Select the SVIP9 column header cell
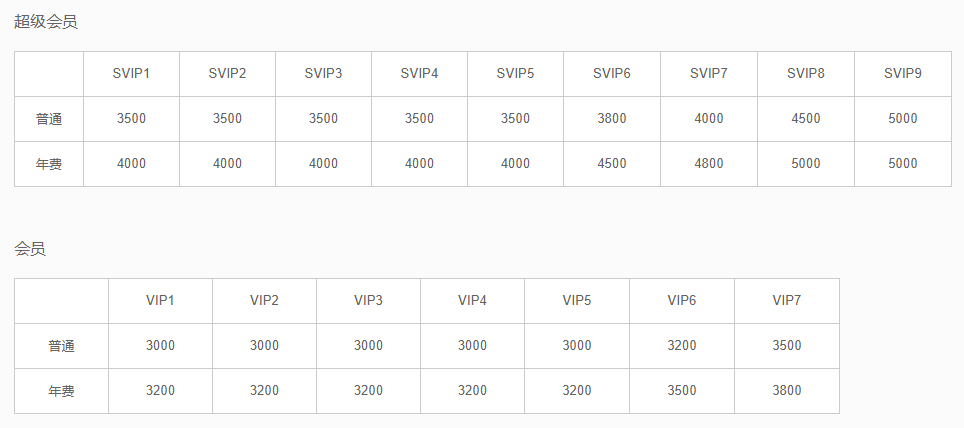The image size is (964, 428). click(x=903, y=74)
